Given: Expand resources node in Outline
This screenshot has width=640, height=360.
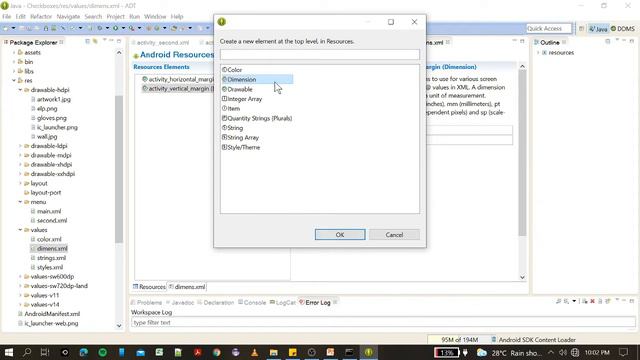Looking at the screenshot, I should 538,53.
